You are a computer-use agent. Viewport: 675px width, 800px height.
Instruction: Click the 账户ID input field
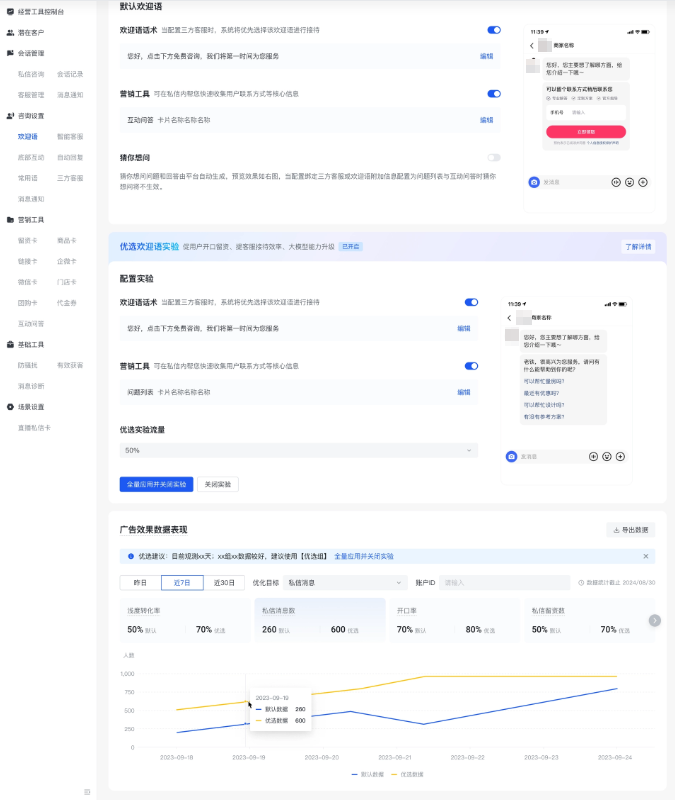(504, 583)
